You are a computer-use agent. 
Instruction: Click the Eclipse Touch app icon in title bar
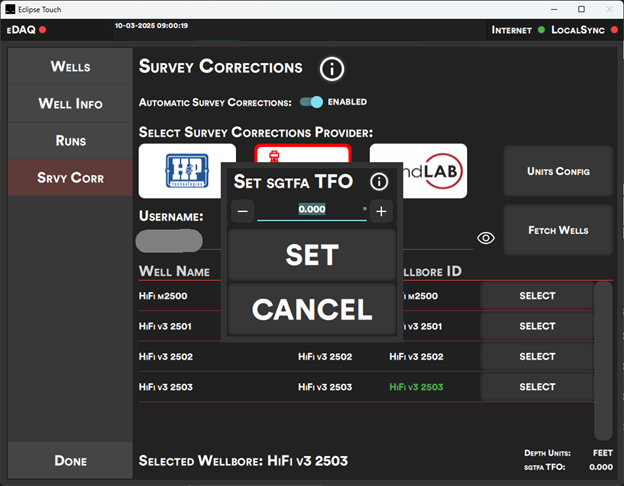13,8
